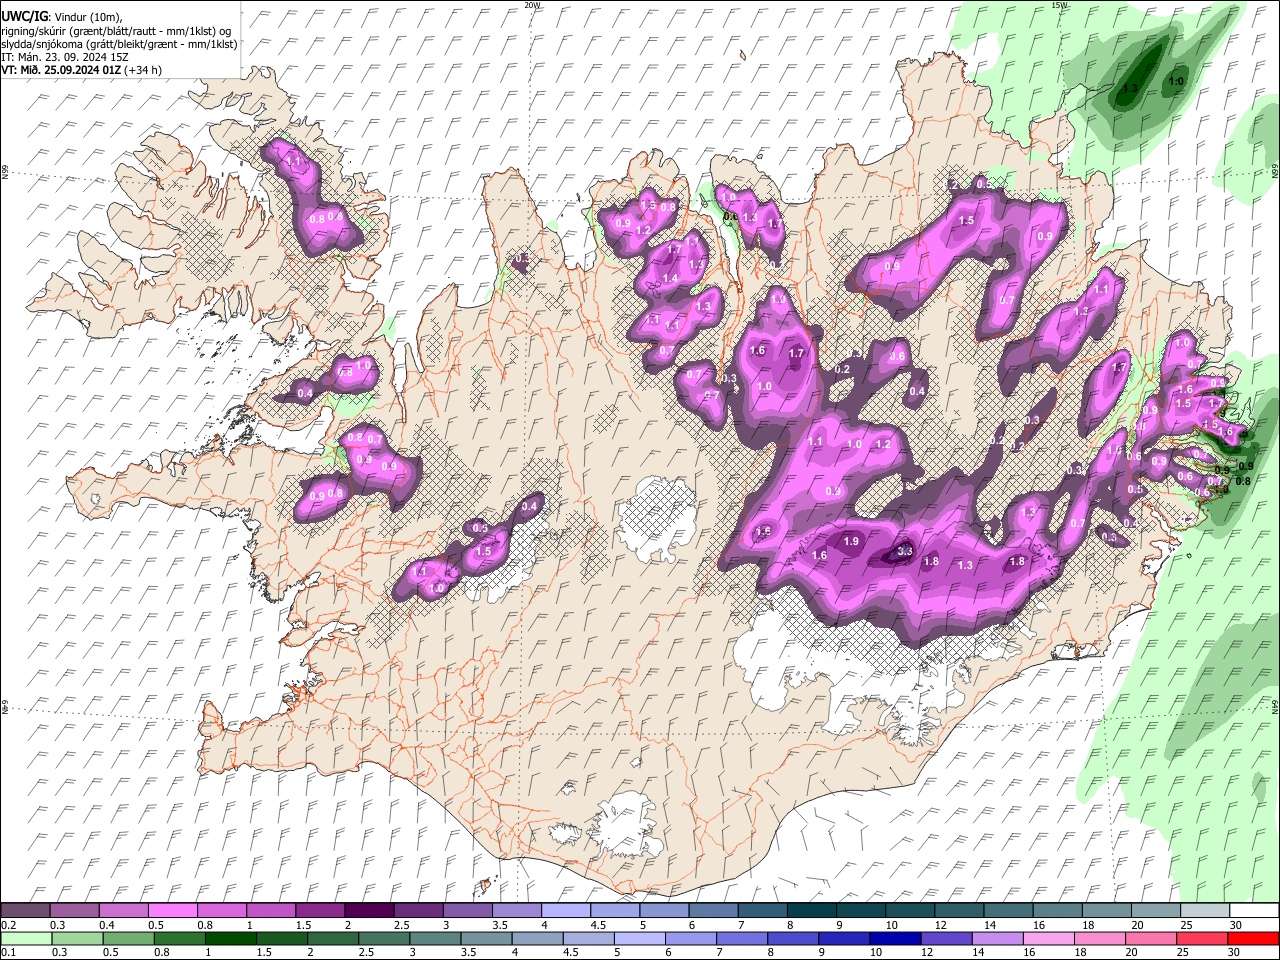1280x960 pixels.
Task: Click the 3.3 snowfall maximum value on map
Action: (906, 551)
